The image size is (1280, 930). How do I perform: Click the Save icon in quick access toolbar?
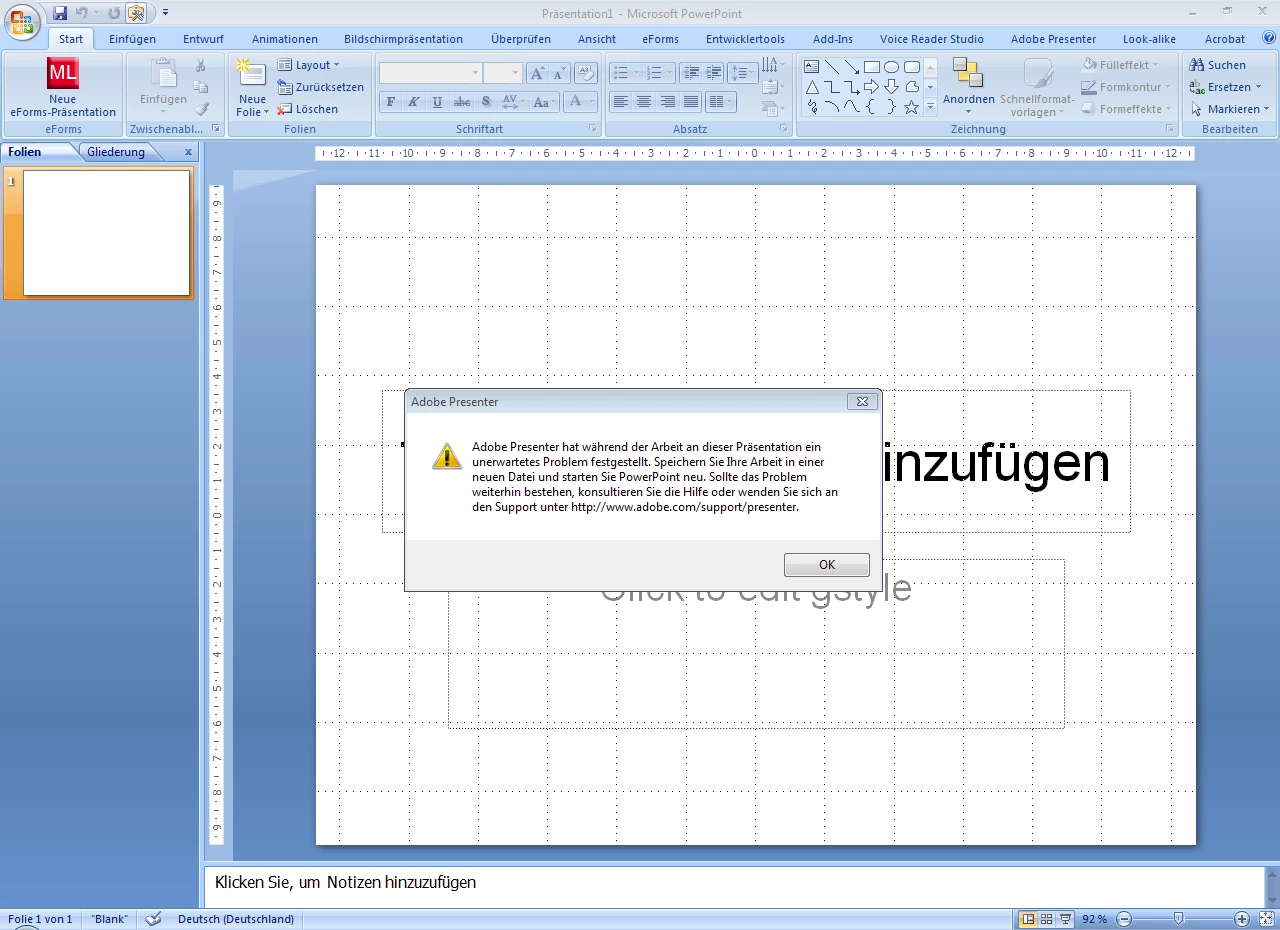point(60,13)
